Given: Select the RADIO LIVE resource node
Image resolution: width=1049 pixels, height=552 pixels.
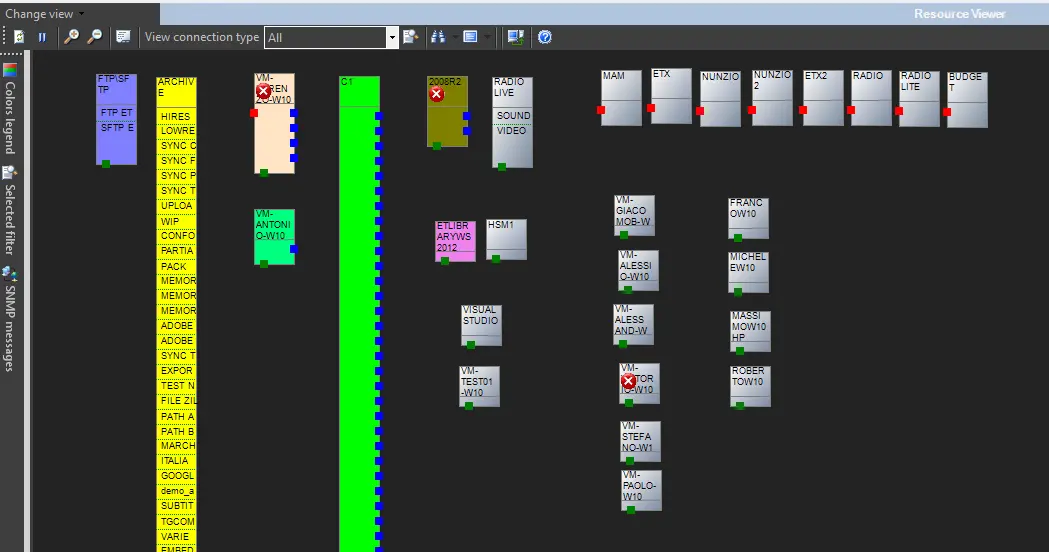Looking at the screenshot, I should 512,88.
